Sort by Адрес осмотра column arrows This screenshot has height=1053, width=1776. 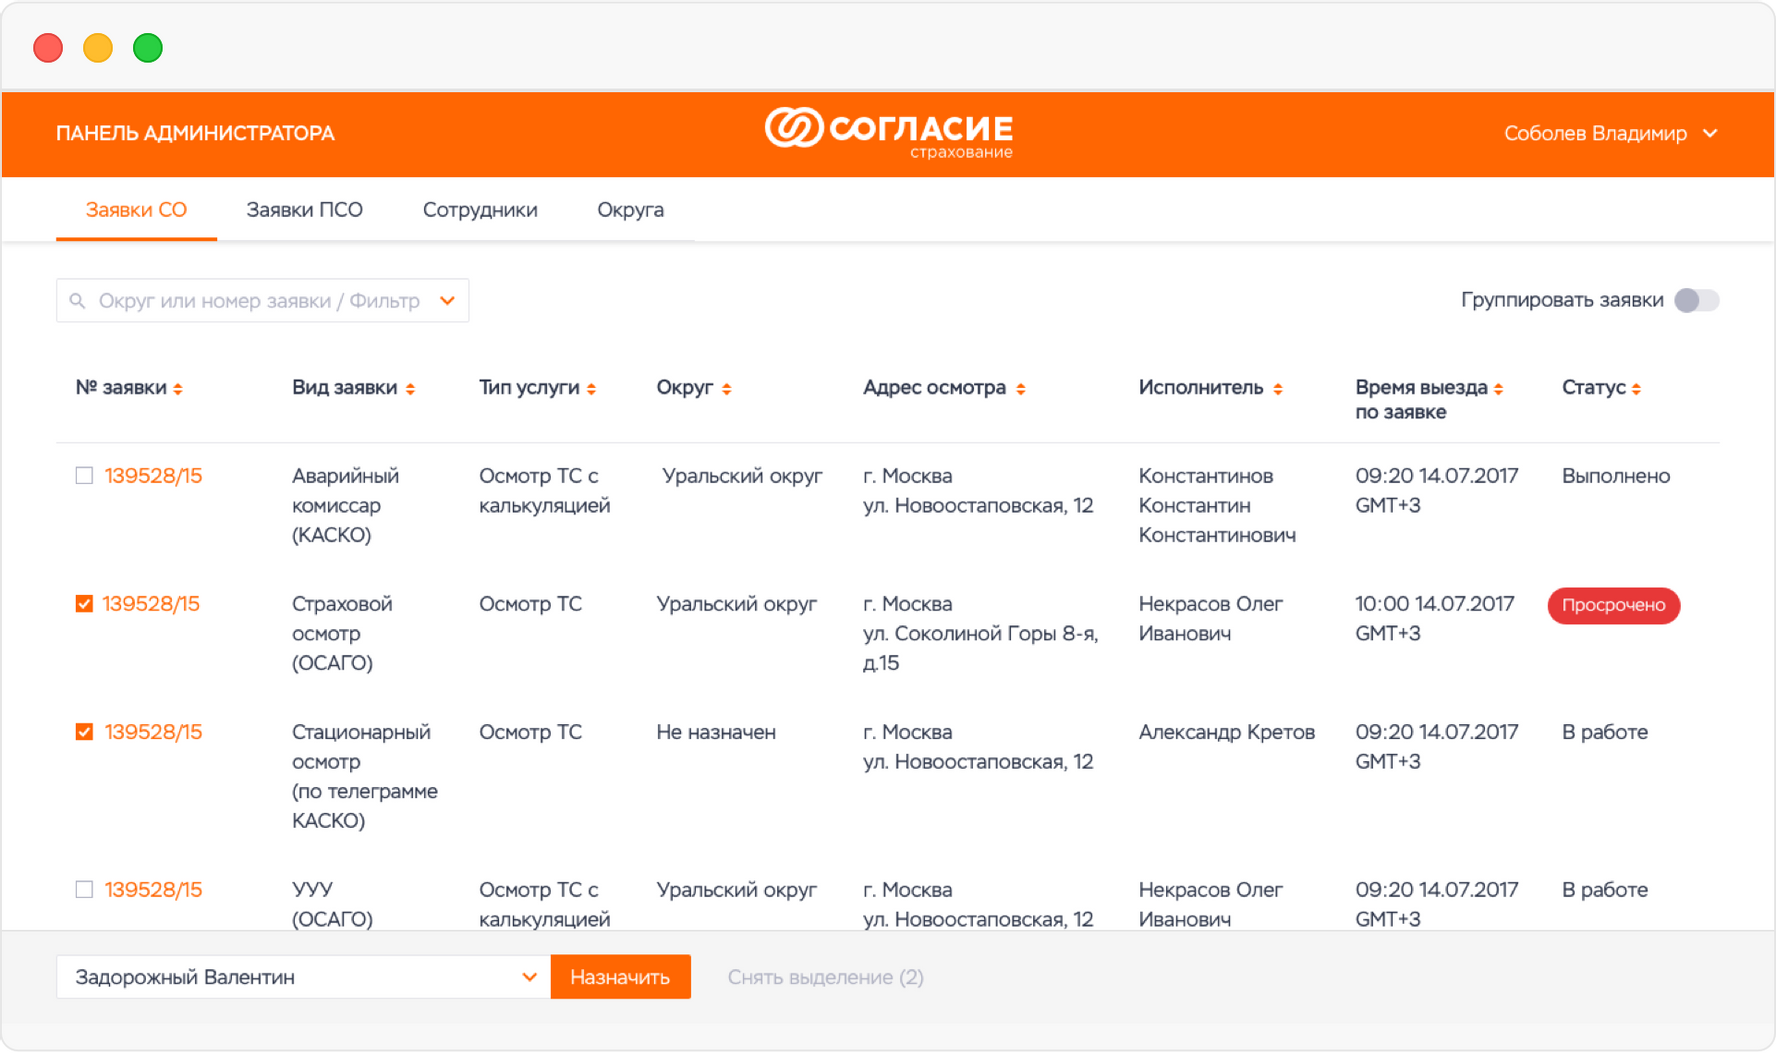(1020, 389)
